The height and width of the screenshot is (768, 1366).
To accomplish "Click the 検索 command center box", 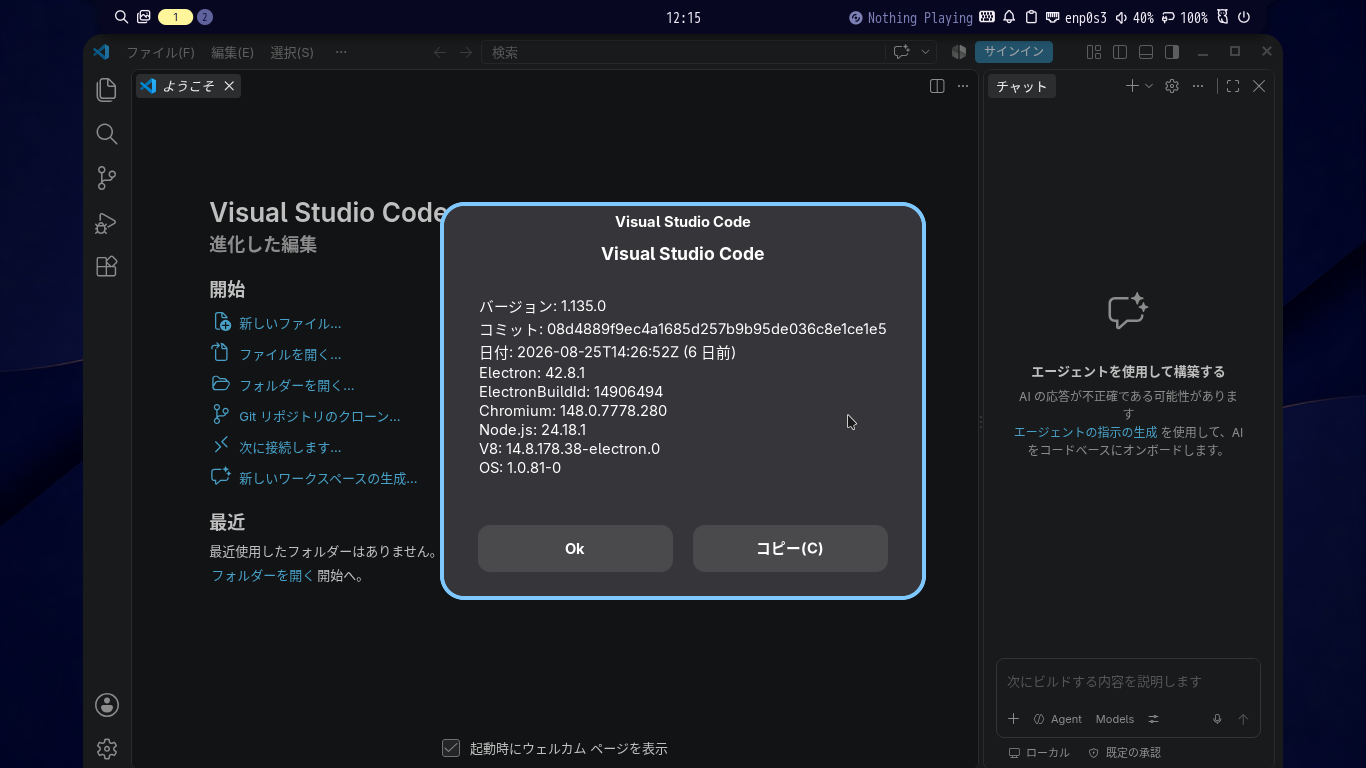I will (x=683, y=52).
